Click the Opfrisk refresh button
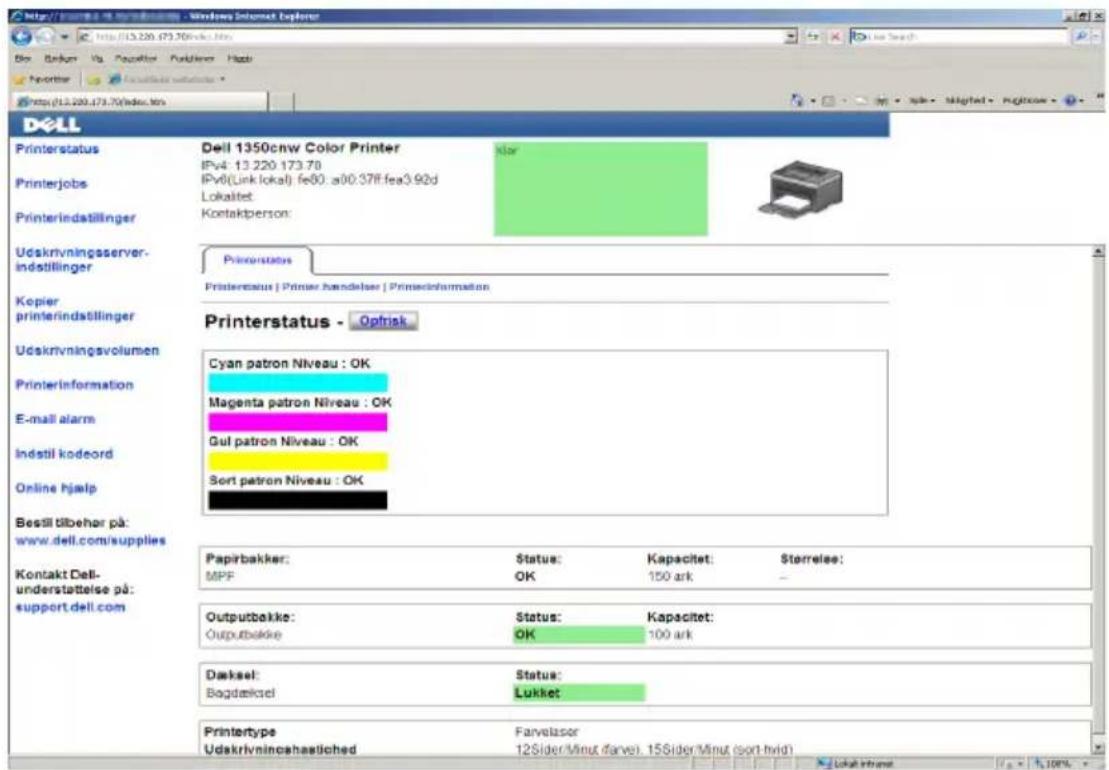The image size is (1109, 770). tap(383, 321)
